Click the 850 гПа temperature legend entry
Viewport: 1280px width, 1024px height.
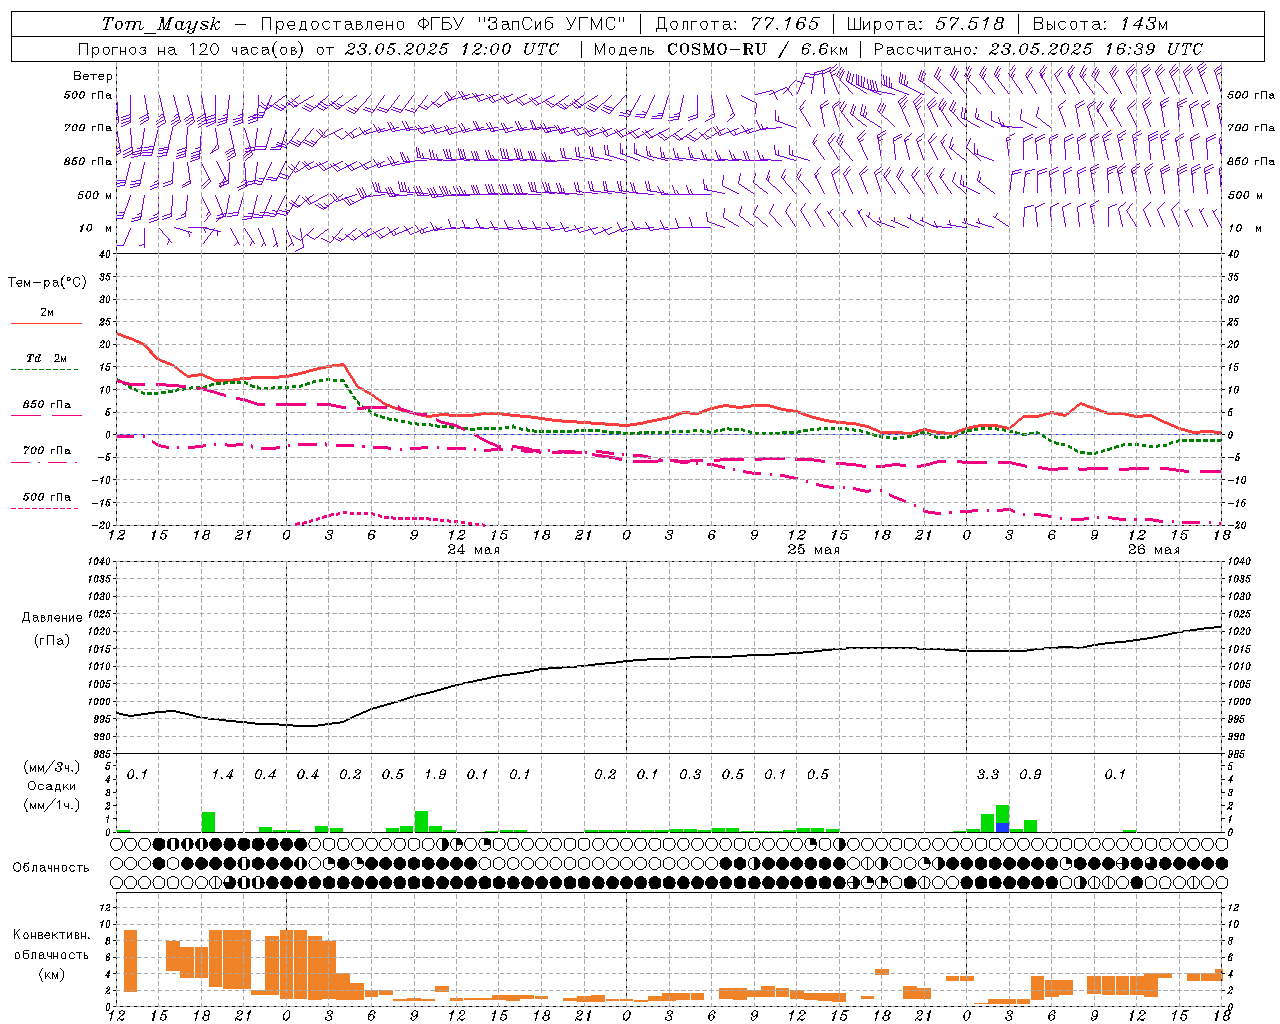click(x=46, y=407)
